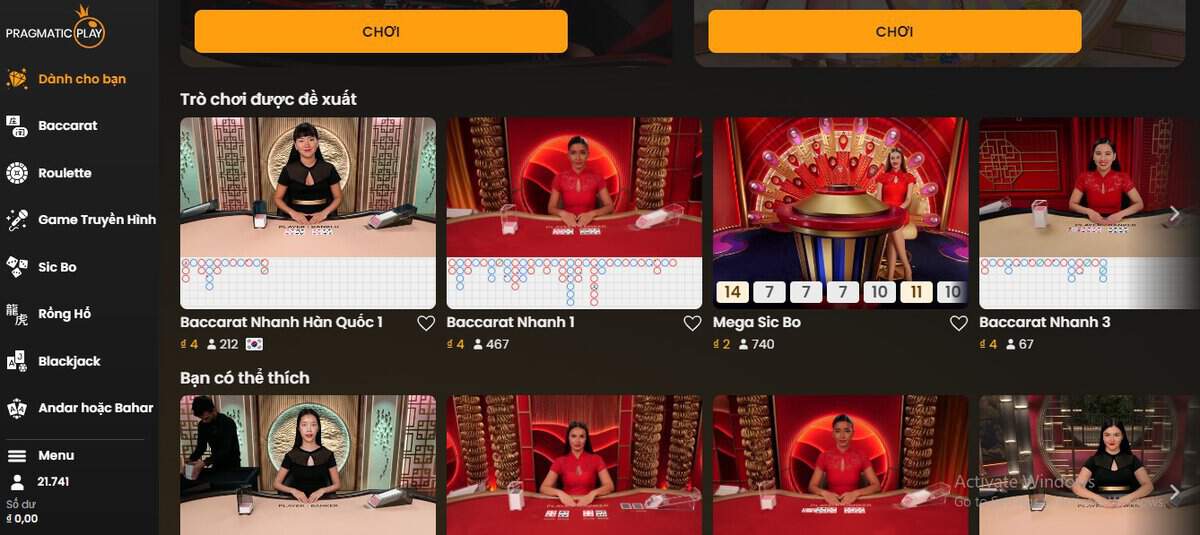Viewport: 1200px width, 535px height.
Task: Toggle the heart on Baccarat Nhanh 1
Action: (692, 323)
